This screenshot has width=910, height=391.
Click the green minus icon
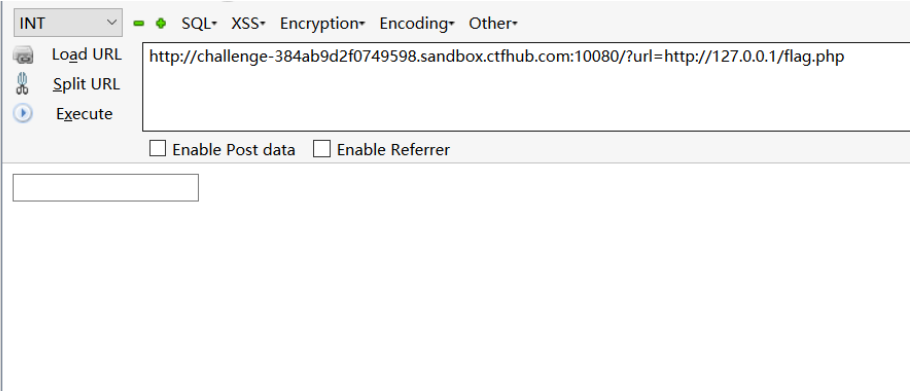[x=139, y=24]
